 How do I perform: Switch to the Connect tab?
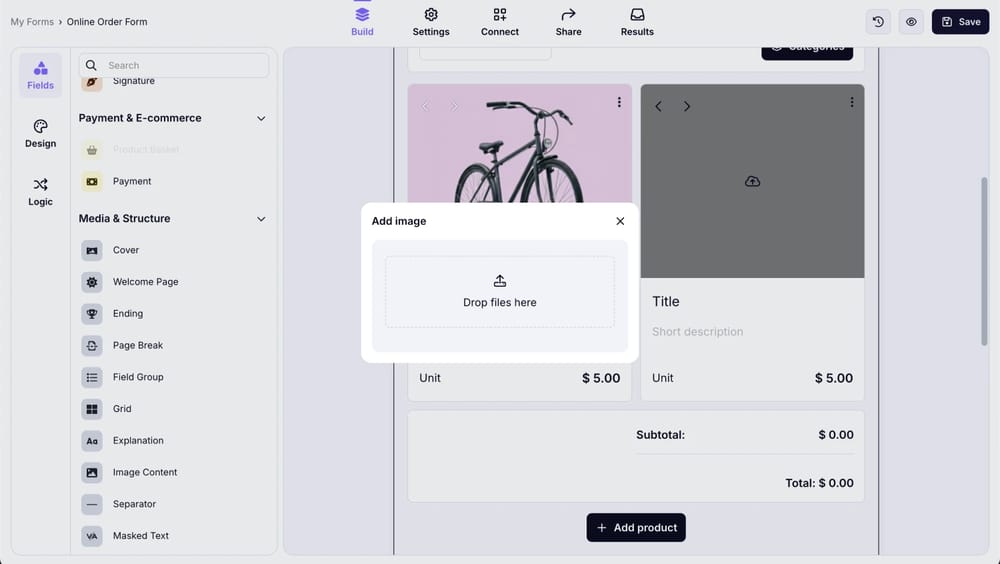500,22
